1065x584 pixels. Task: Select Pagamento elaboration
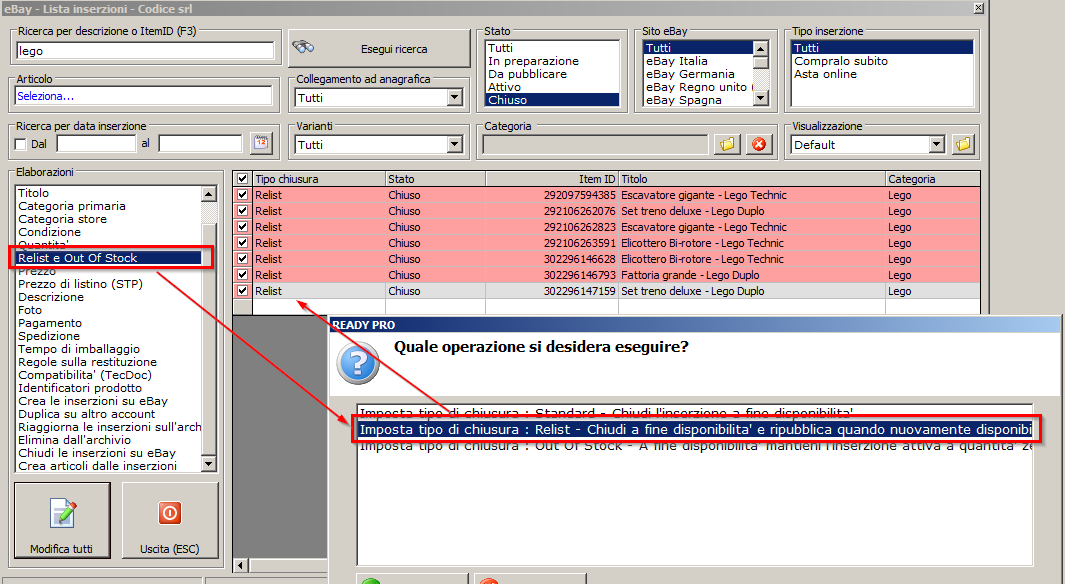(x=109, y=323)
